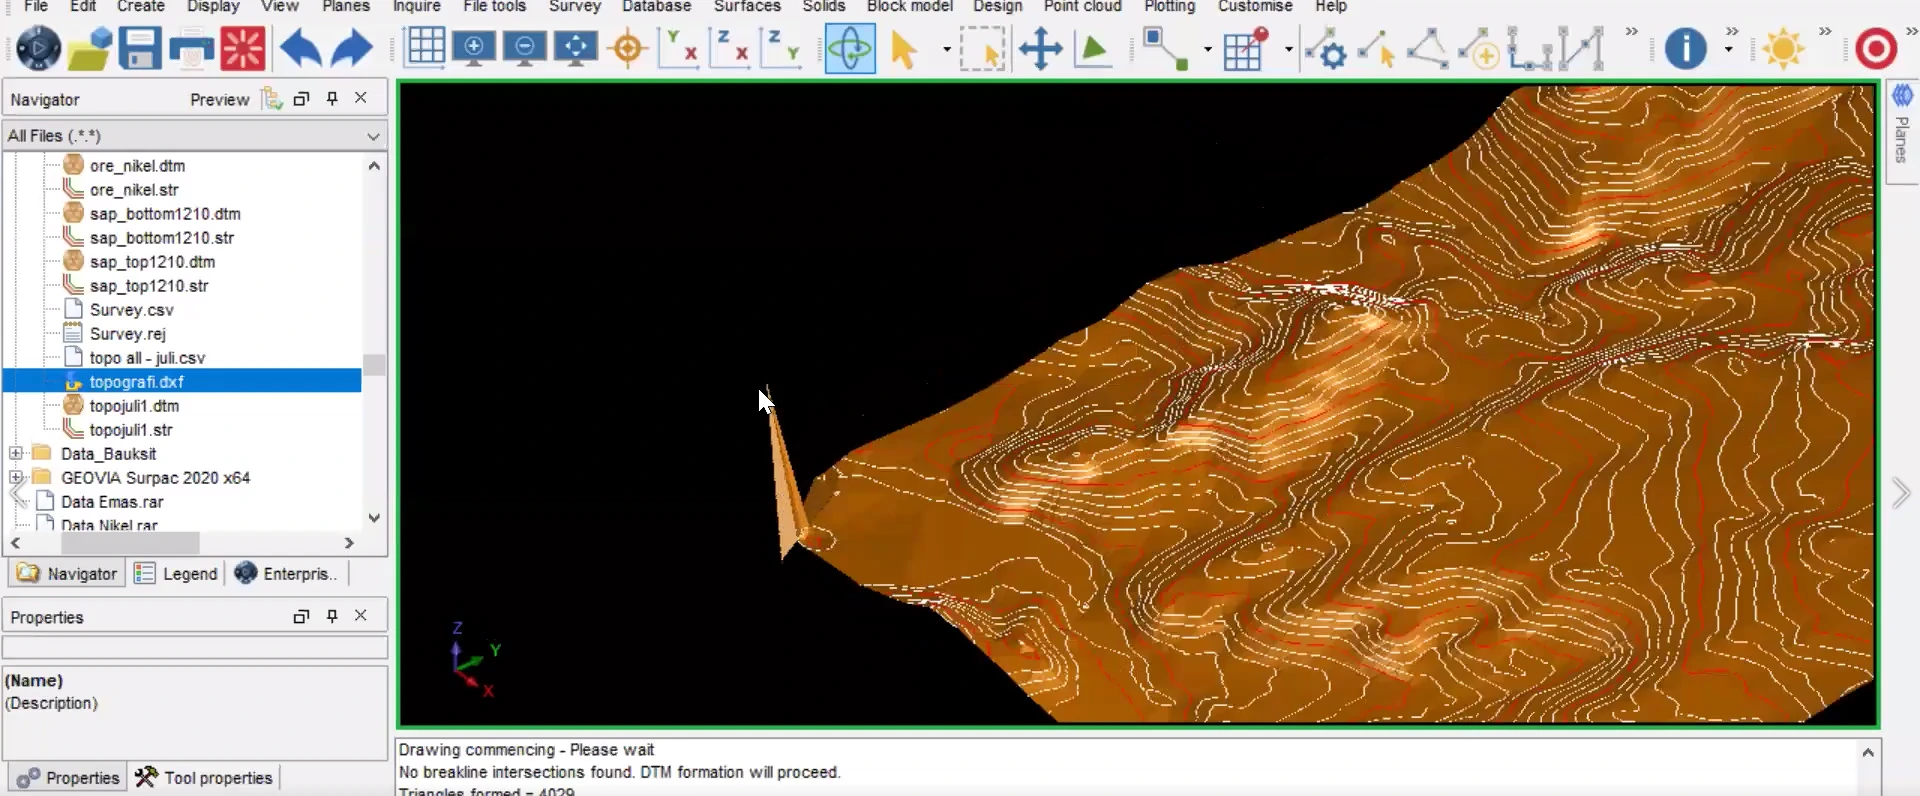Open the All Files filter dropdown
Viewport: 1920px width, 796px height.
[195, 135]
